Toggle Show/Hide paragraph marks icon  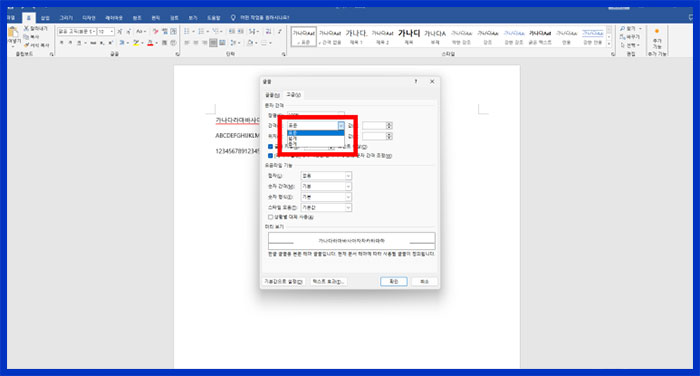tap(280, 31)
